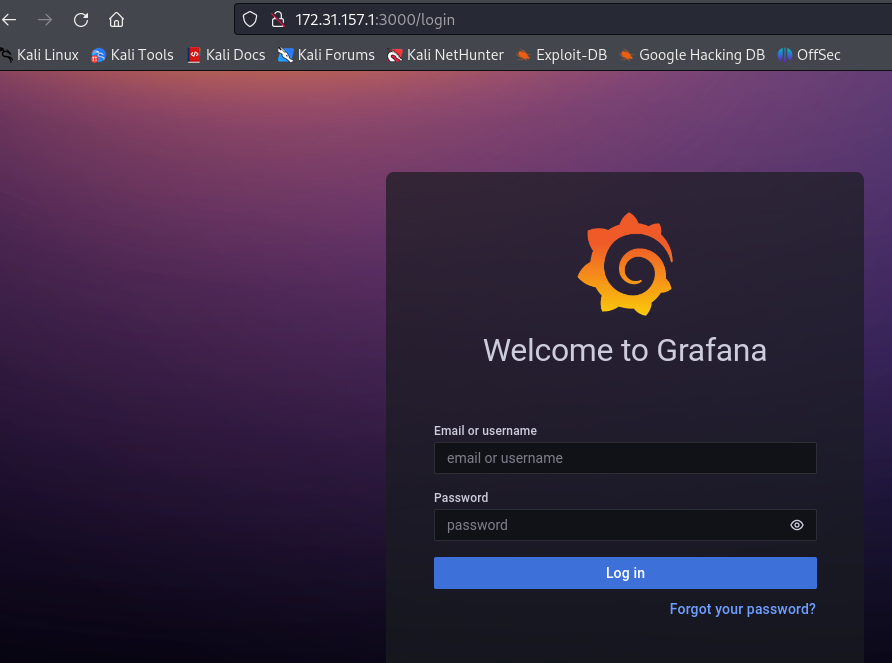
Task: Go to the browser home page
Action: click(117, 20)
